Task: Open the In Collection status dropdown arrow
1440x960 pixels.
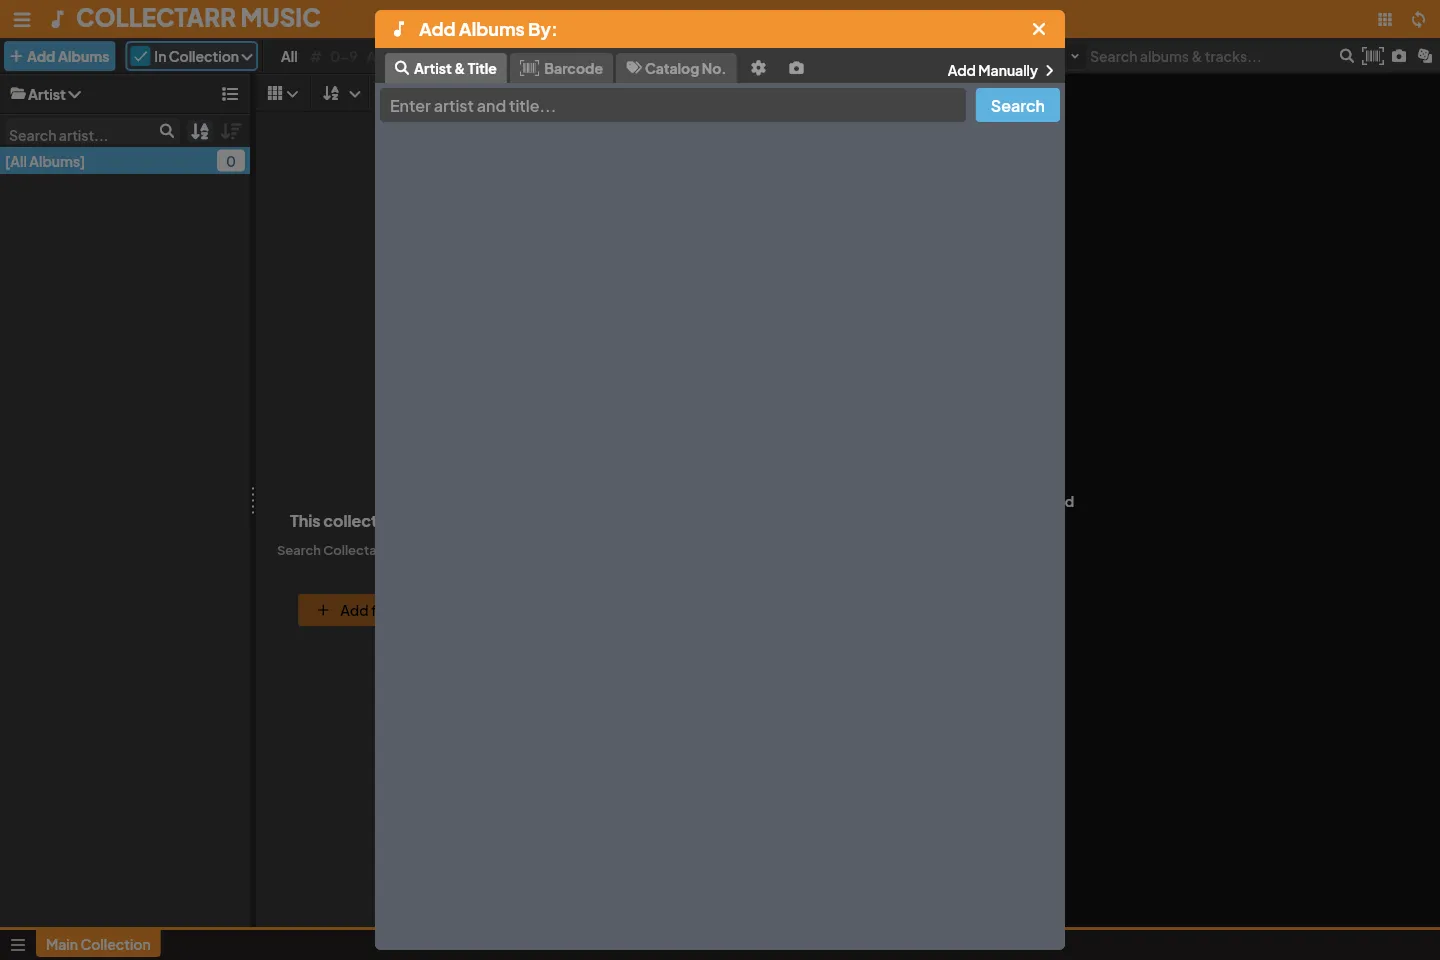Action: pyautogui.click(x=247, y=57)
